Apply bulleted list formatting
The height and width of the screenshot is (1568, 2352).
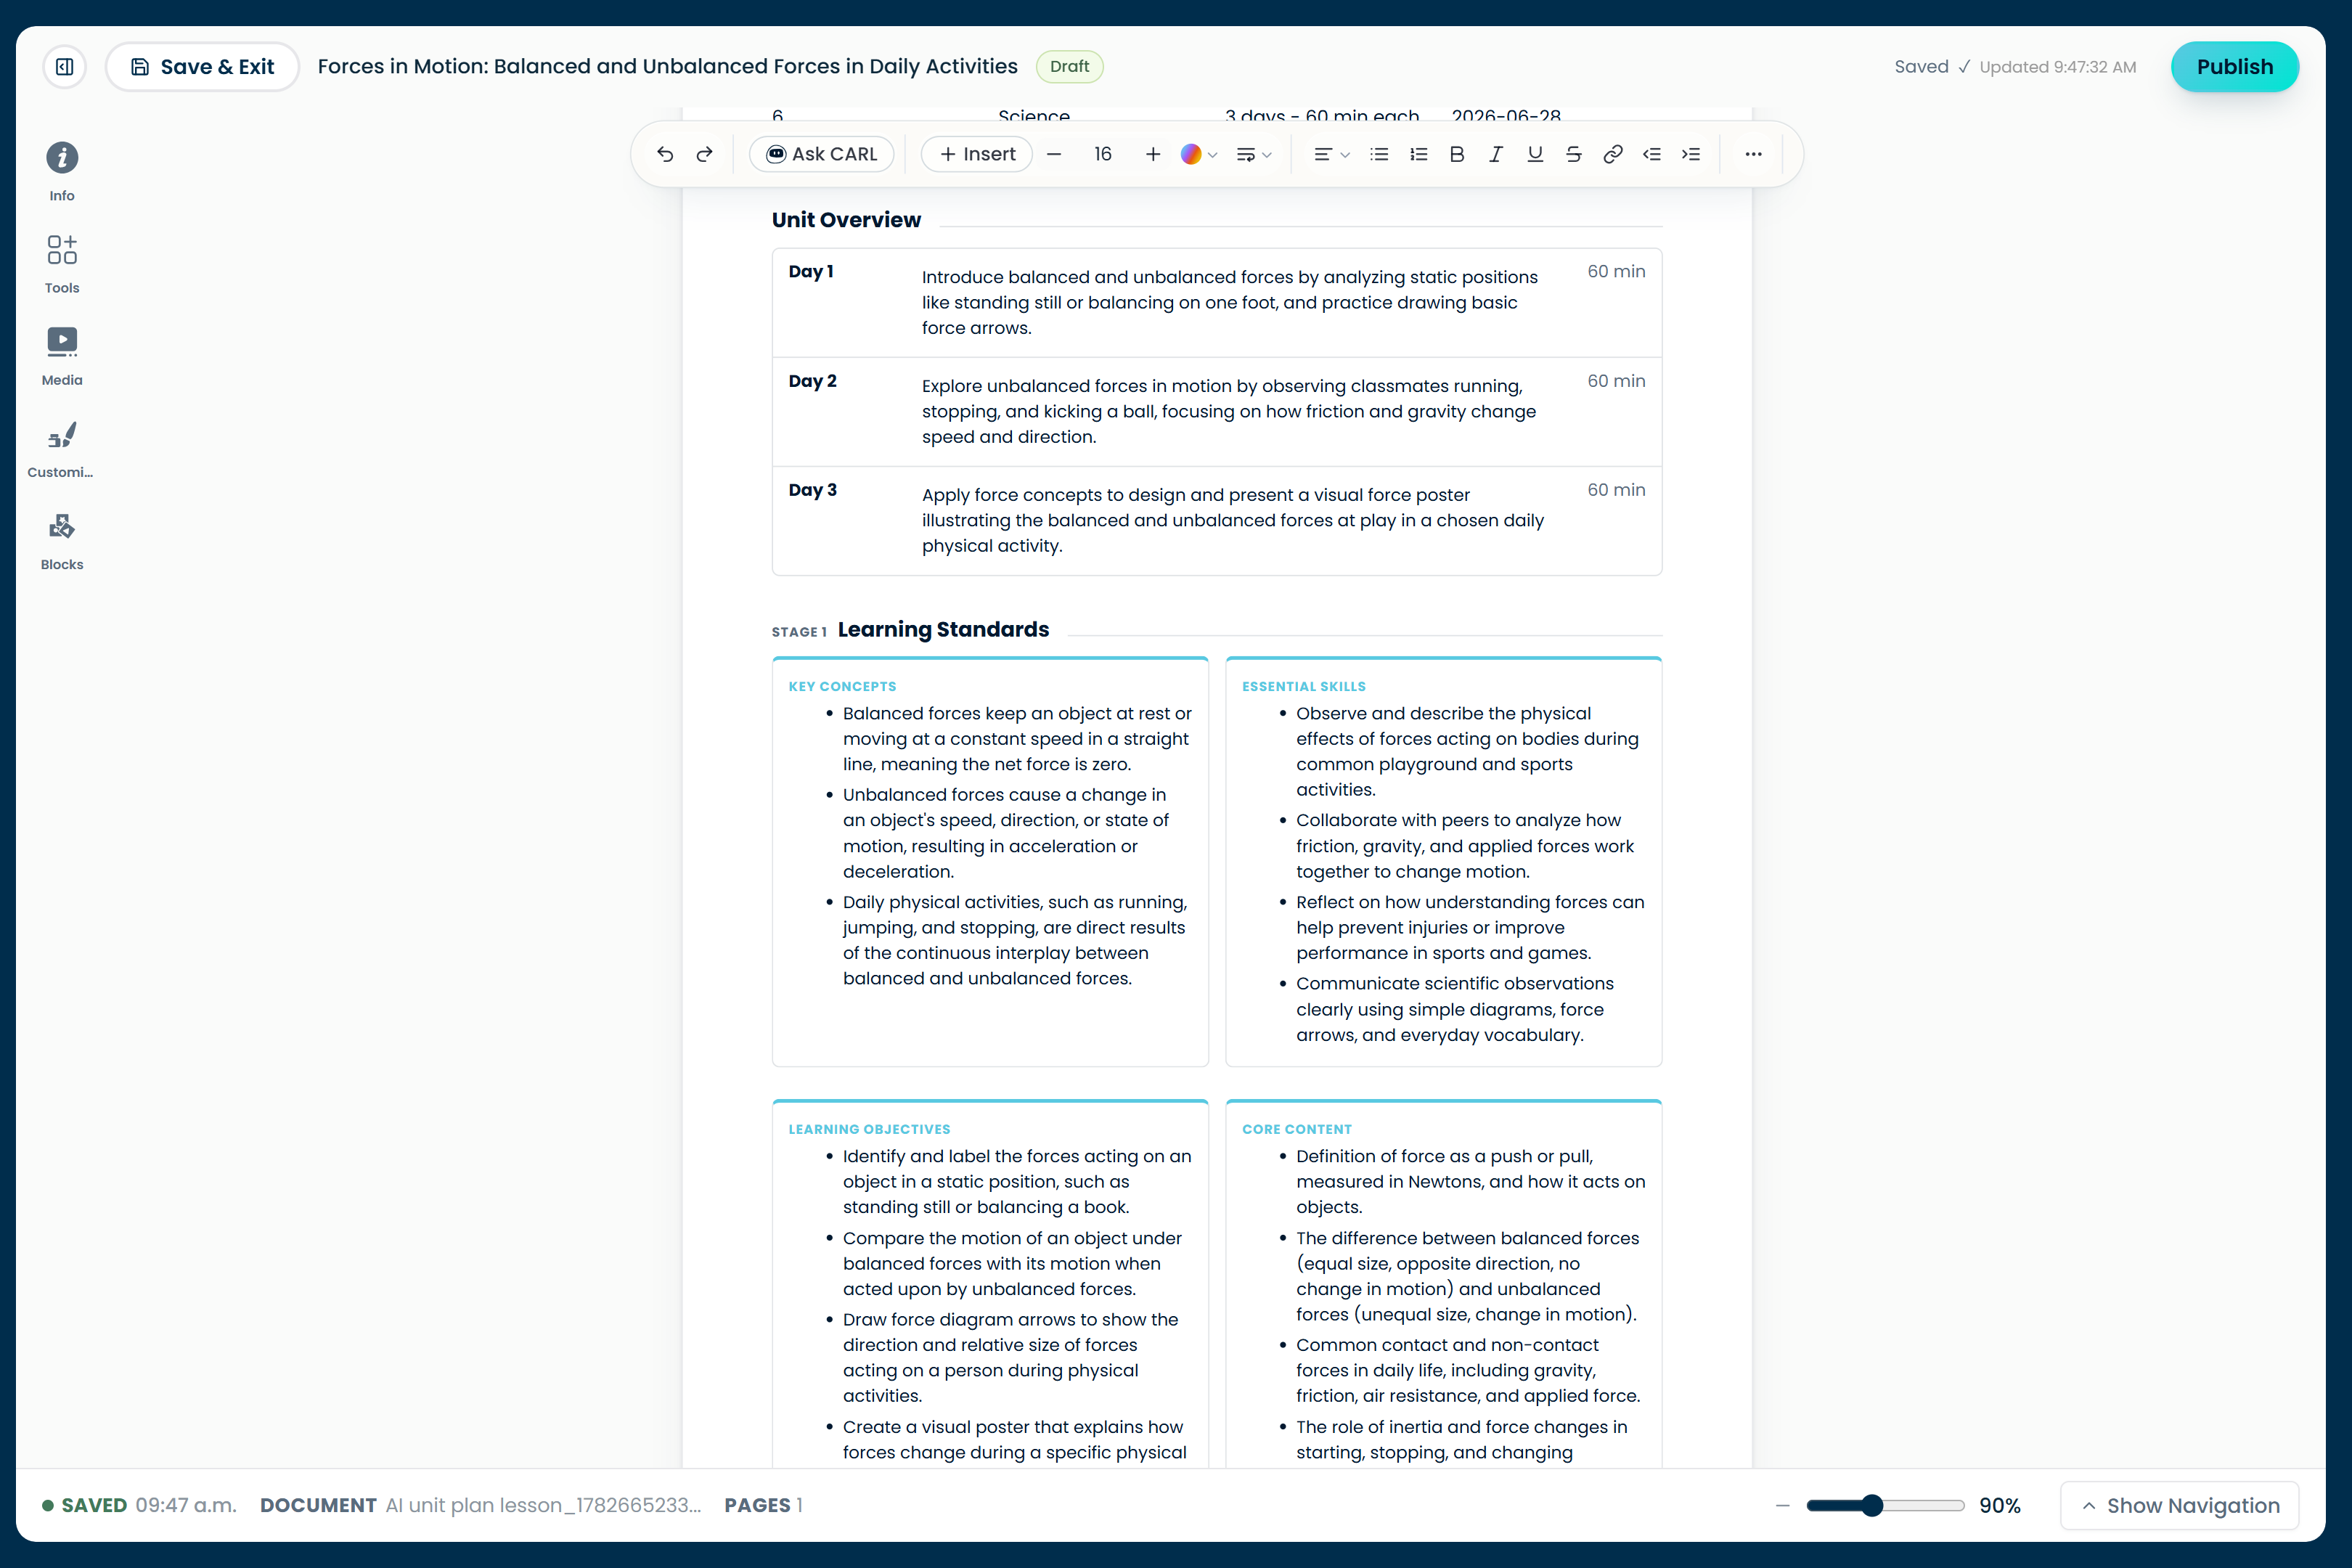pos(1379,154)
